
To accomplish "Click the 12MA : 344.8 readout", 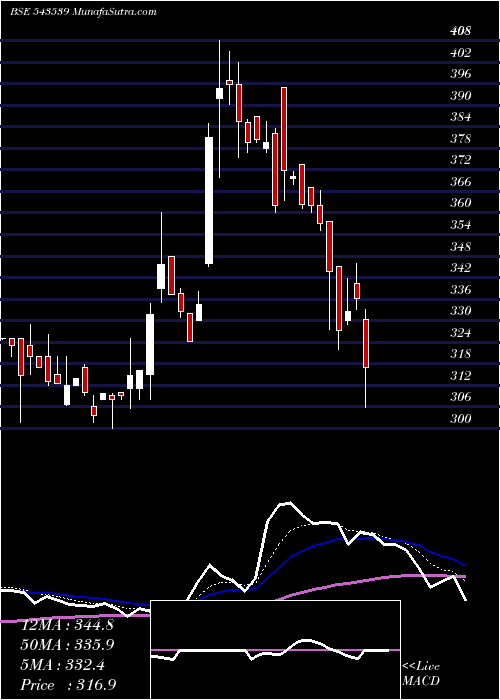I will [x=67, y=625].
